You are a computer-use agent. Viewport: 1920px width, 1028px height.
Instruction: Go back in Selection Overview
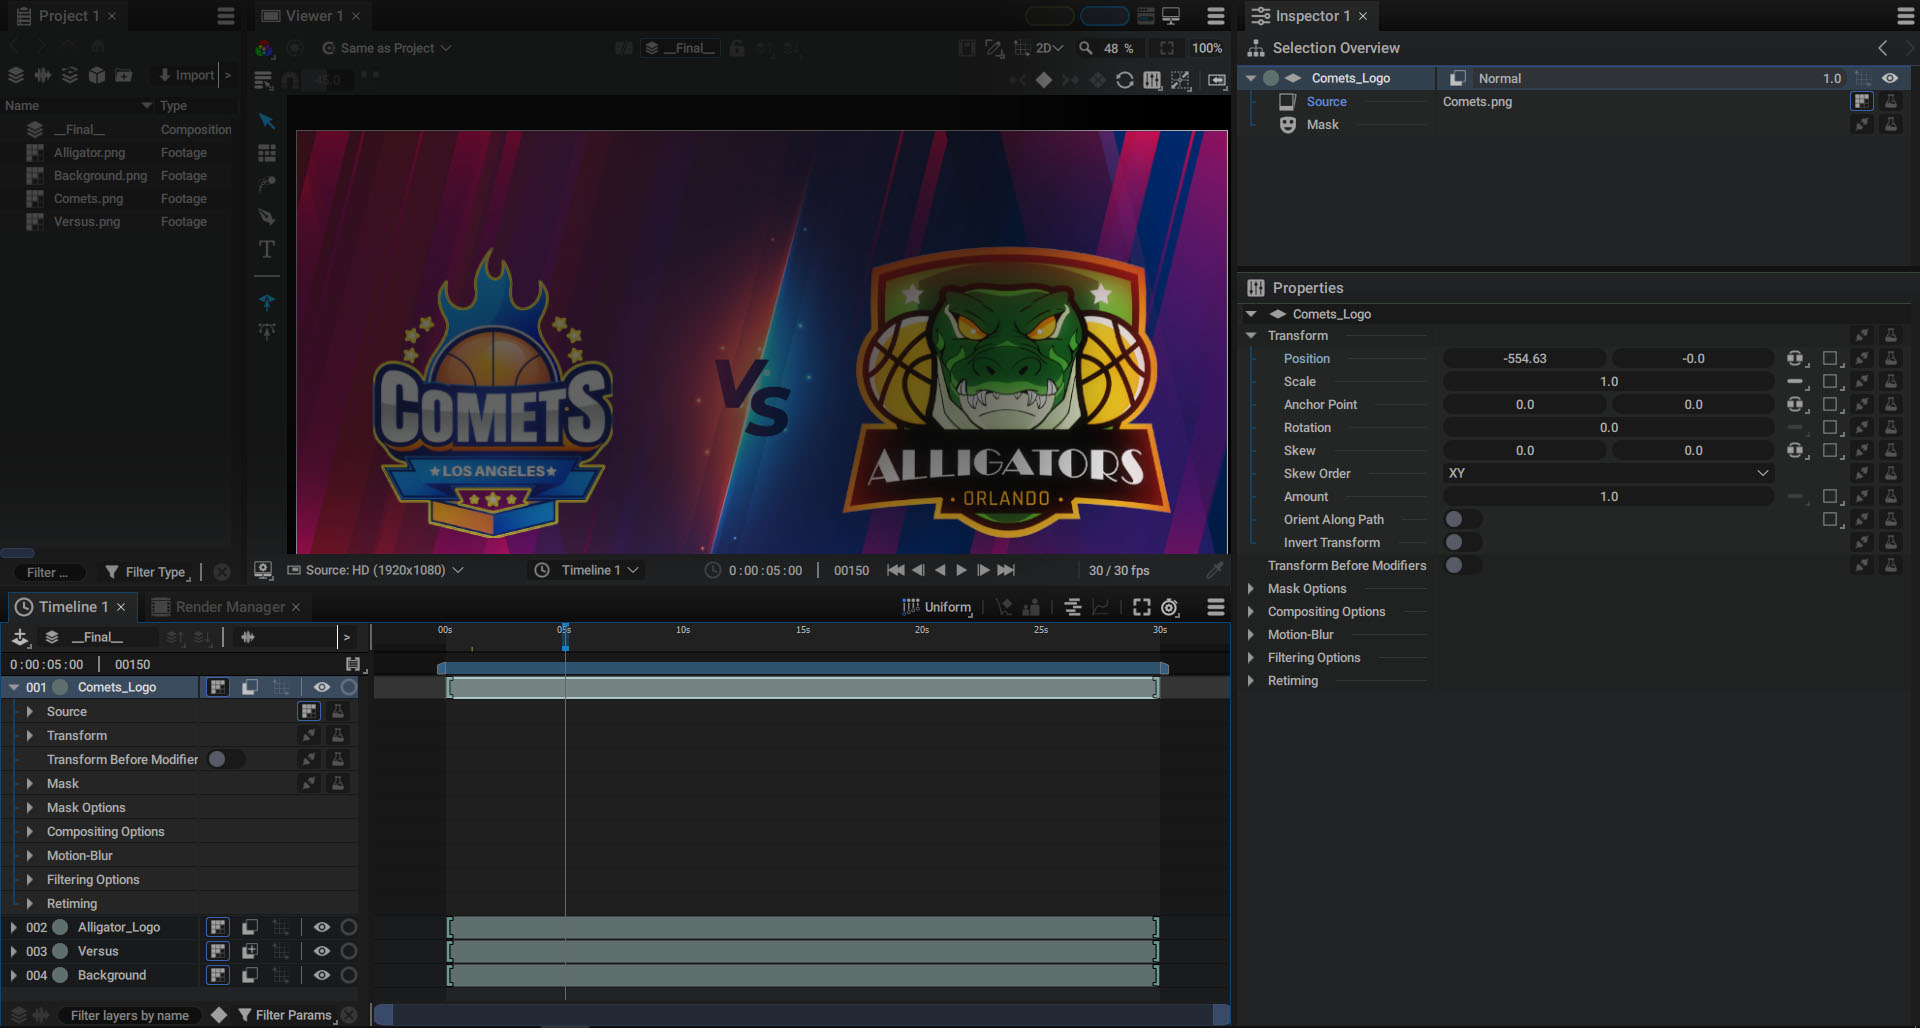coord(1882,48)
